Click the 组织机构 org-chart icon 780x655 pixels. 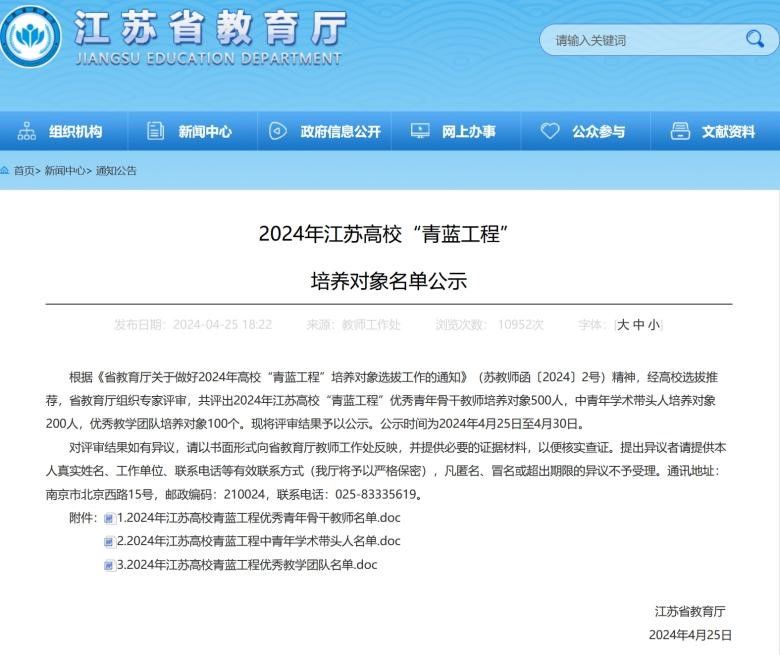click(27, 131)
